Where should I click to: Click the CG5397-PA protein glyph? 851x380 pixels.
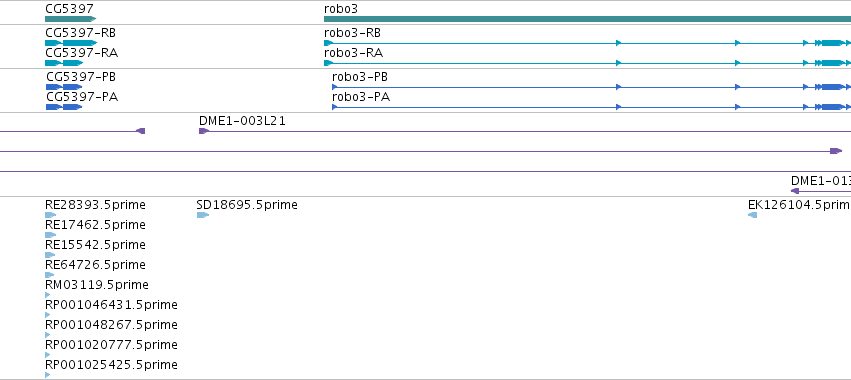click(x=64, y=107)
